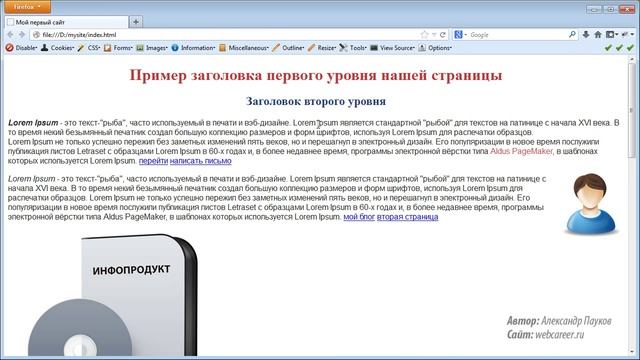The height and width of the screenshot is (360, 640).
Task: Click the ИНФОПРОДУКТ box image
Action: click(113, 295)
